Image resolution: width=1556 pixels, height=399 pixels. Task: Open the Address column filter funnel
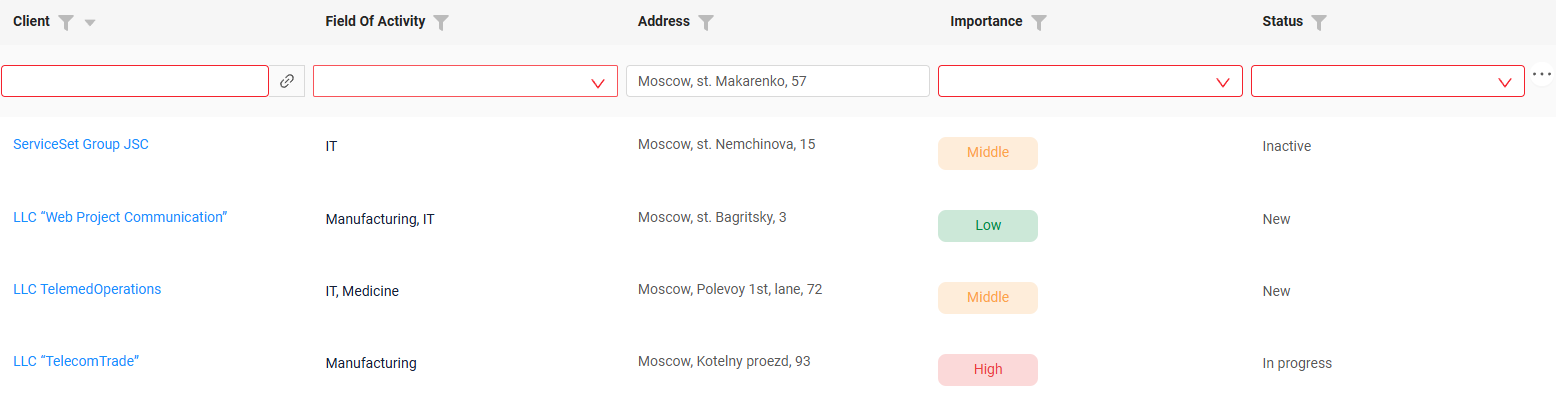click(x=706, y=22)
